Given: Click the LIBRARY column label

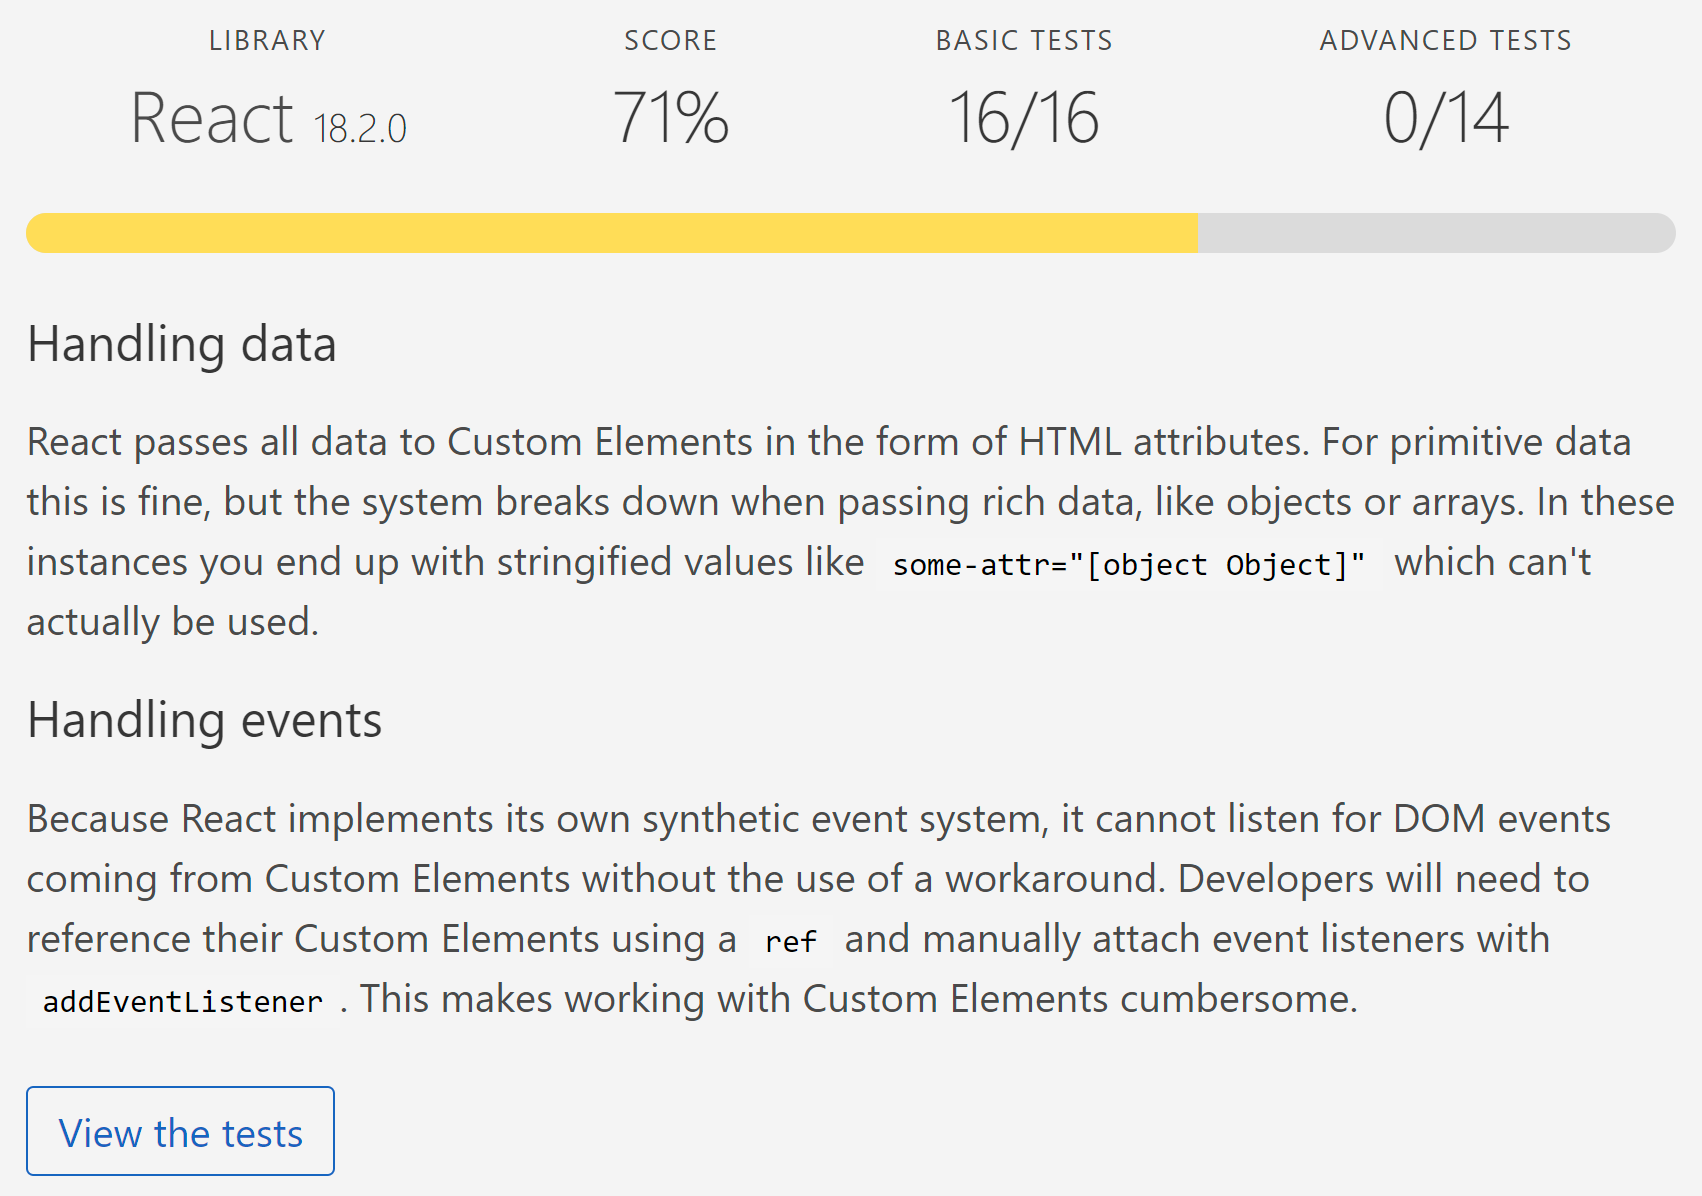Looking at the screenshot, I should pos(267,40).
